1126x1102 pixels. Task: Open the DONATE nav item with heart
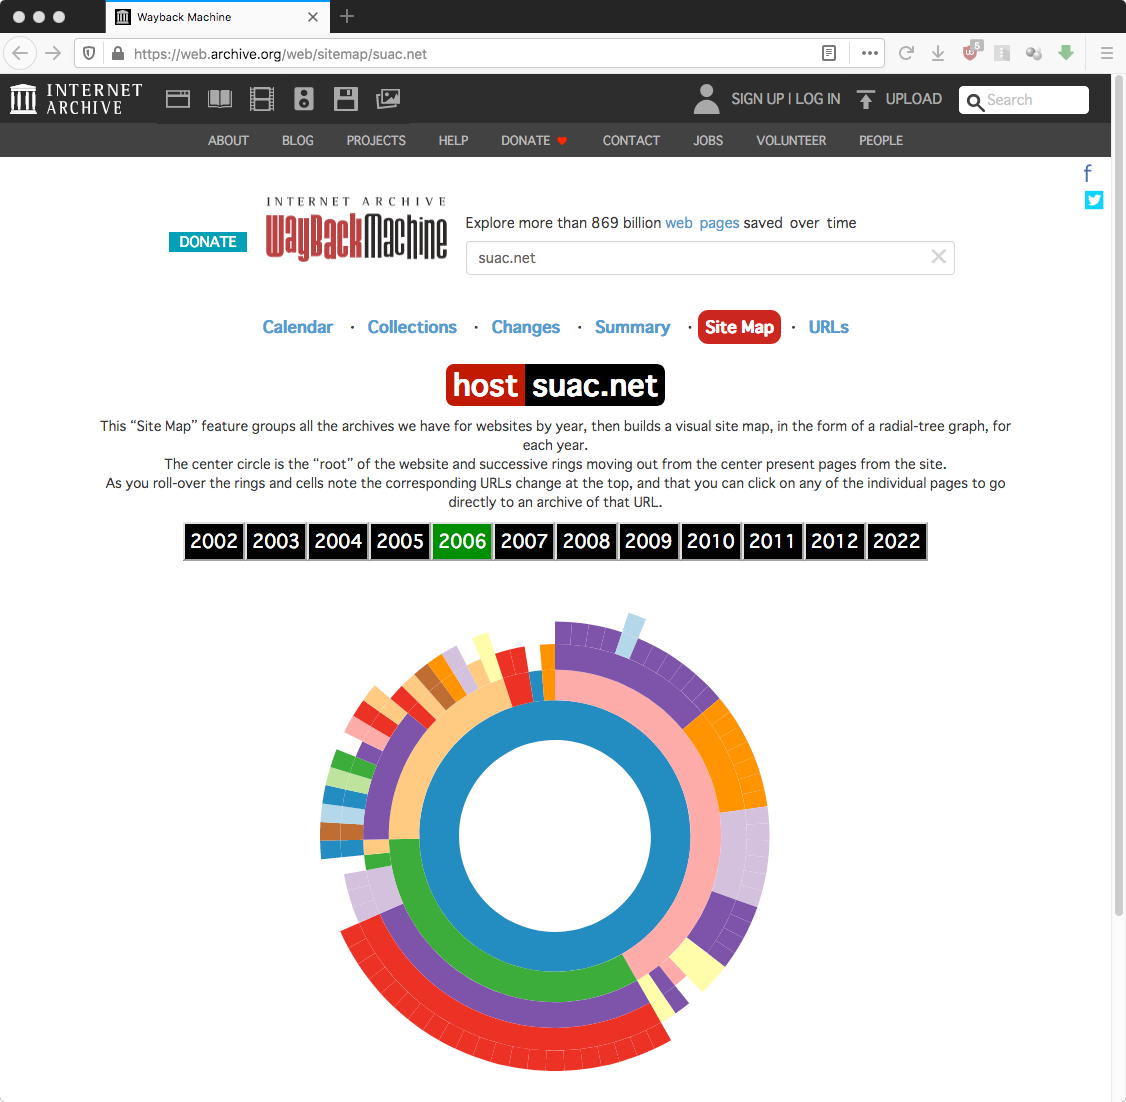534,141
